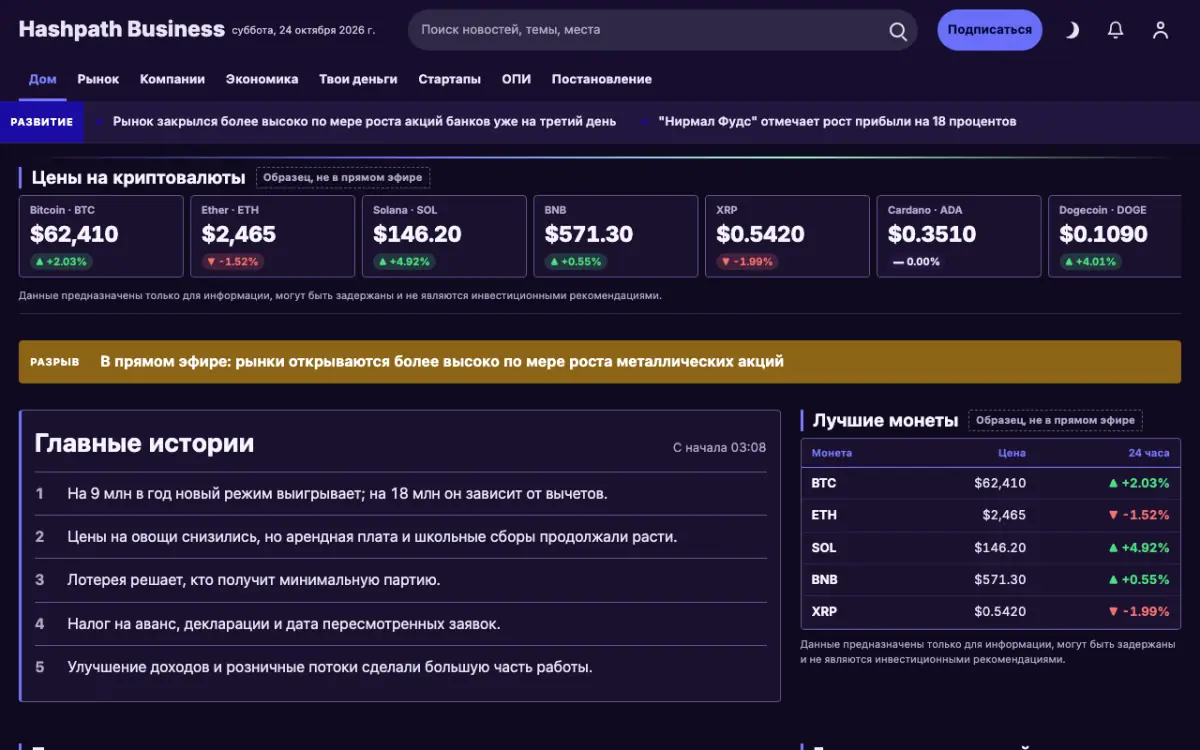Viewport: 1200px width, 750px height.
Task: Toggle dark mode moon icon
Action: pyautogui.click(x=1072, y=30)
